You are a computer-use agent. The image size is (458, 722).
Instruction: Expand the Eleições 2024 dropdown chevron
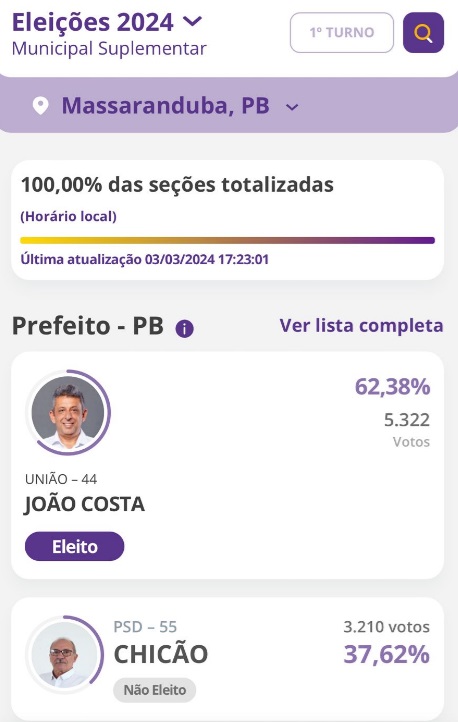[x=192, y=21]
